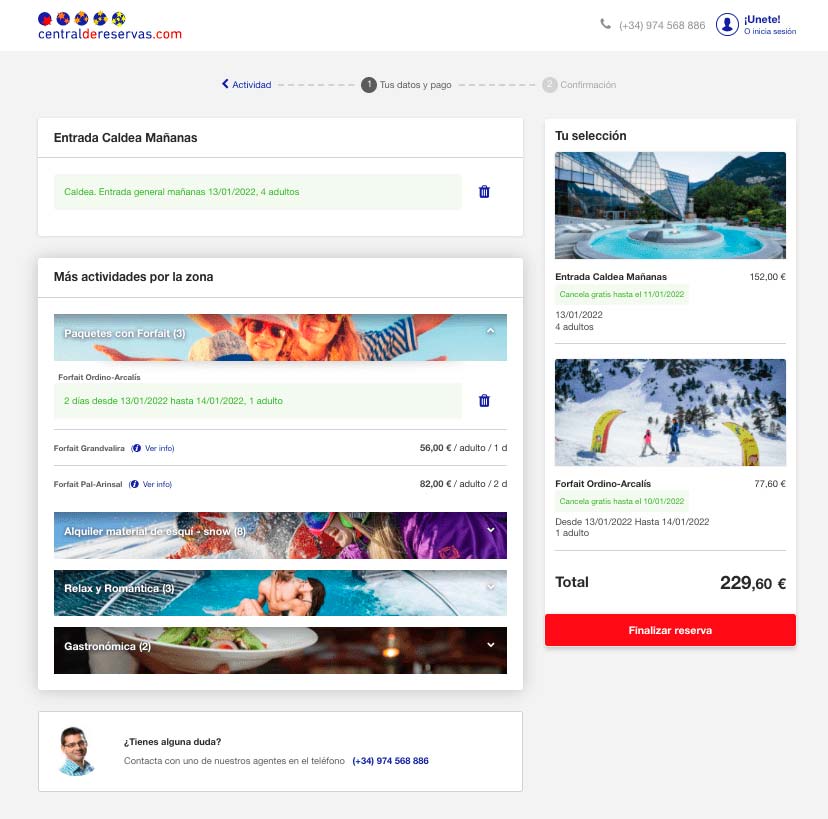
Task: Click the Finalizar reserva button
Action: (x=670, y=630)
